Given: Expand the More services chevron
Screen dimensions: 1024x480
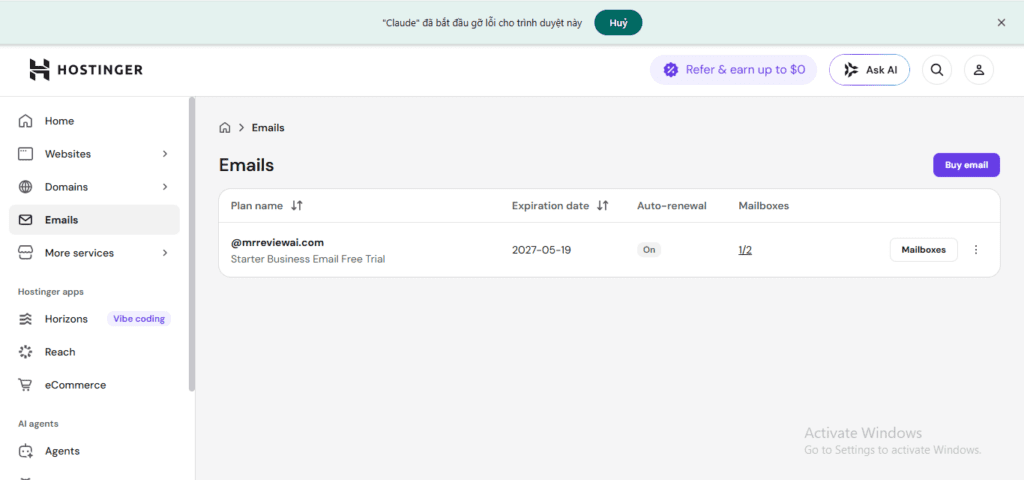Looking at the screenshot, I should tap(165, 253).
